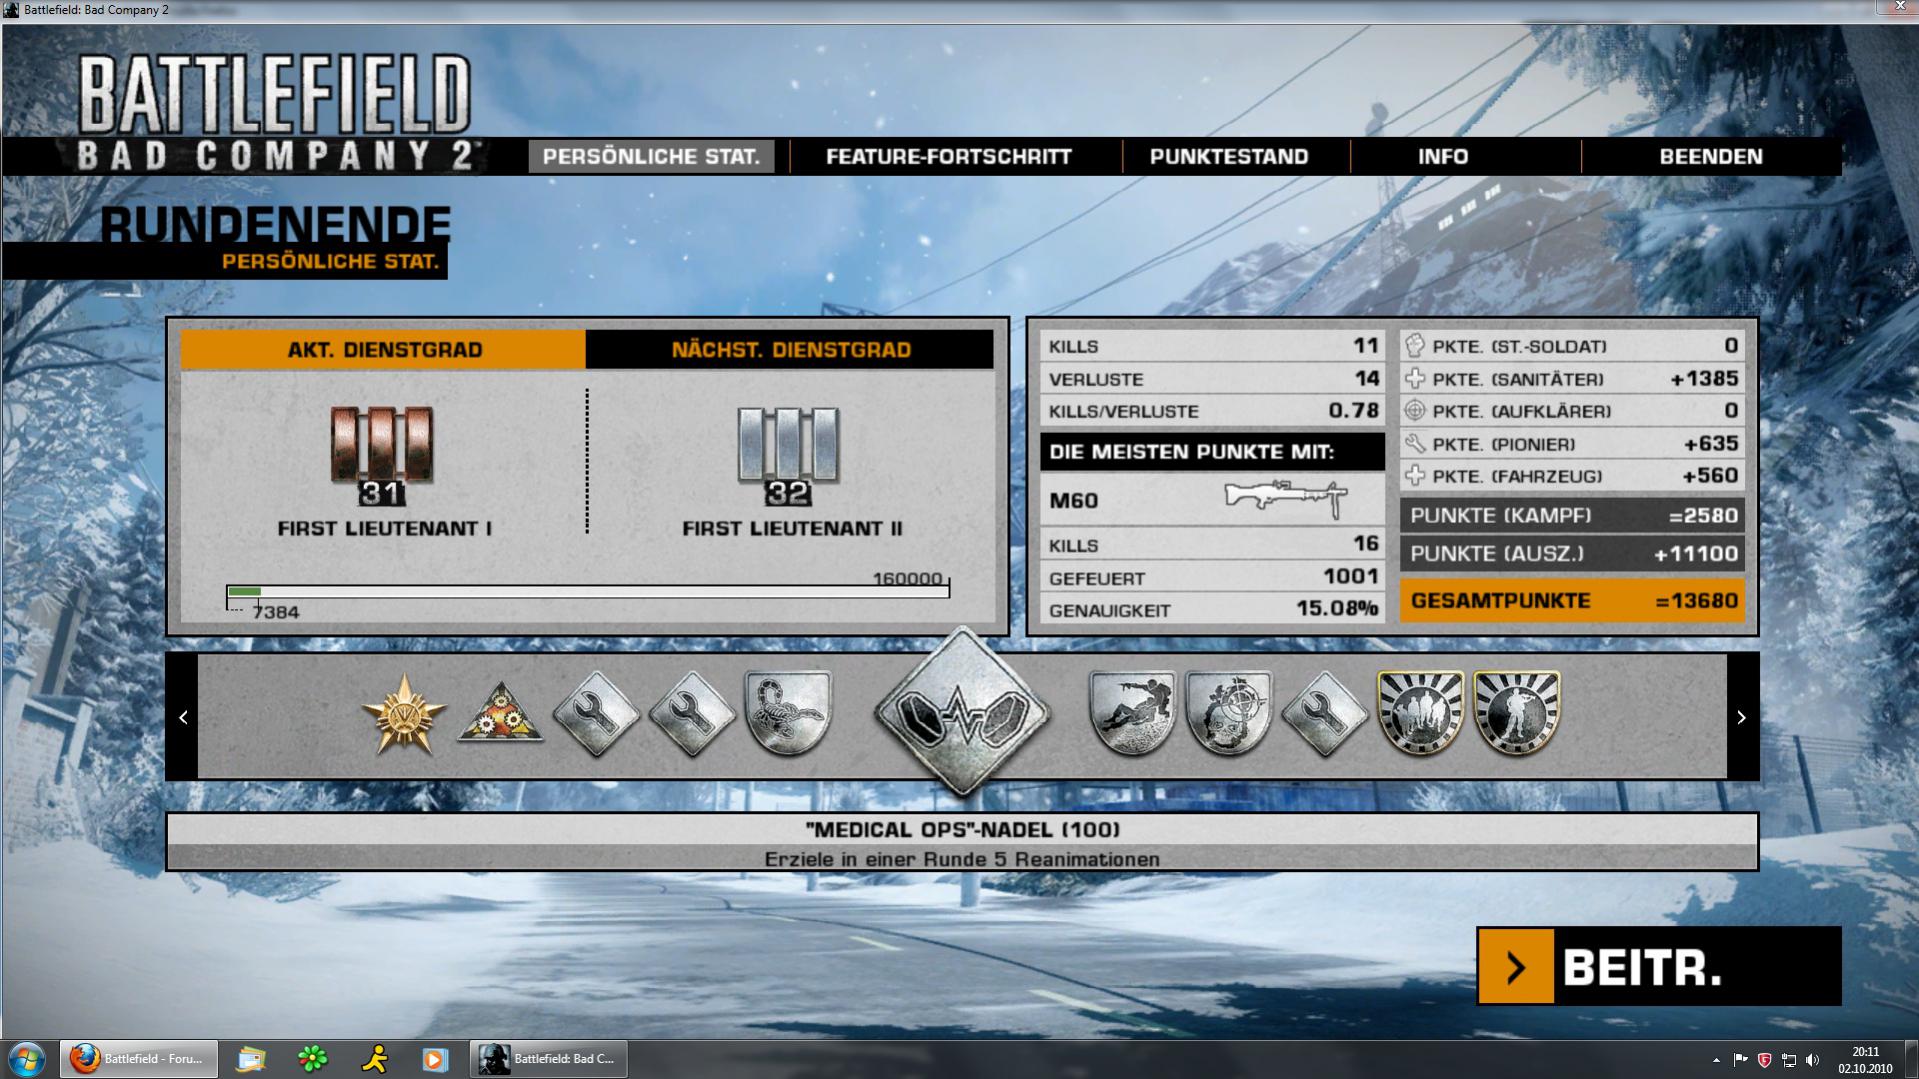The image size is (1919, 1079).
Task: Select the Akt. Dienstgrad tab
Action: pyautogui.click(x=384, y=350)
